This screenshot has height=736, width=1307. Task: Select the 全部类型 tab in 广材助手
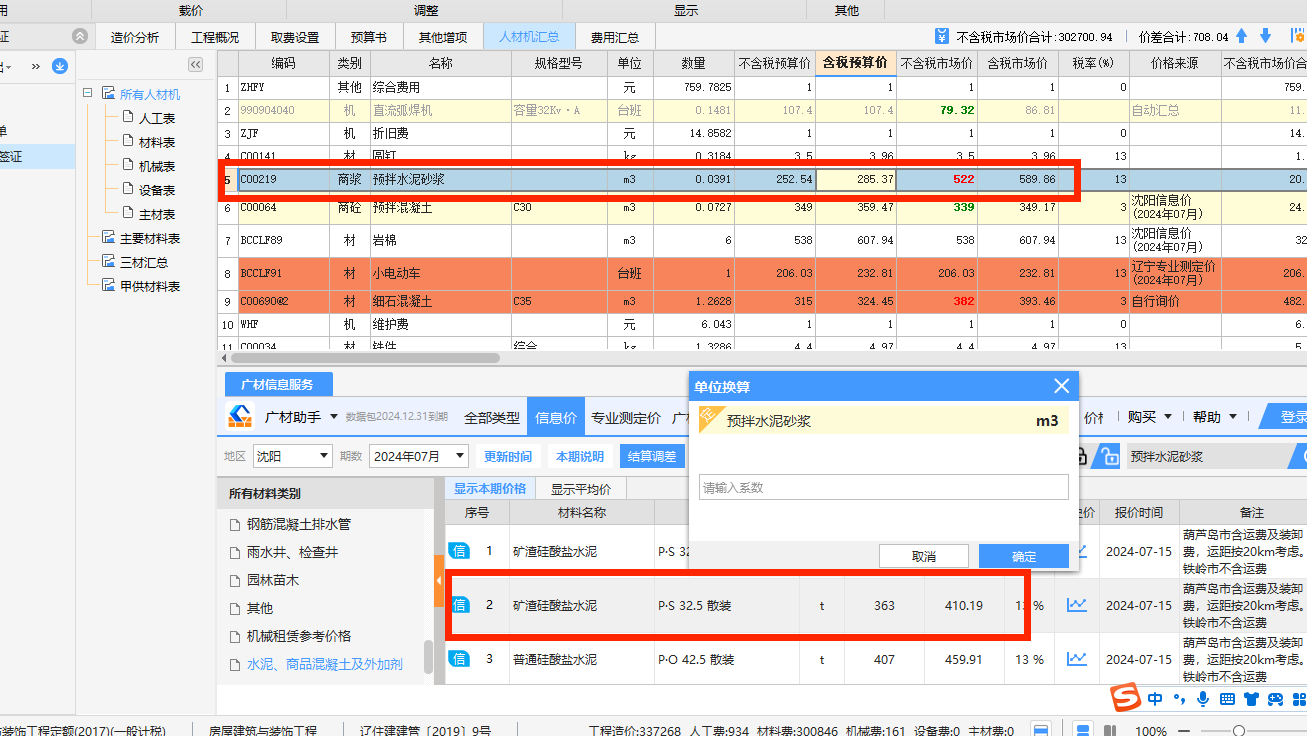pyautogui.click(x=492, y=417)
